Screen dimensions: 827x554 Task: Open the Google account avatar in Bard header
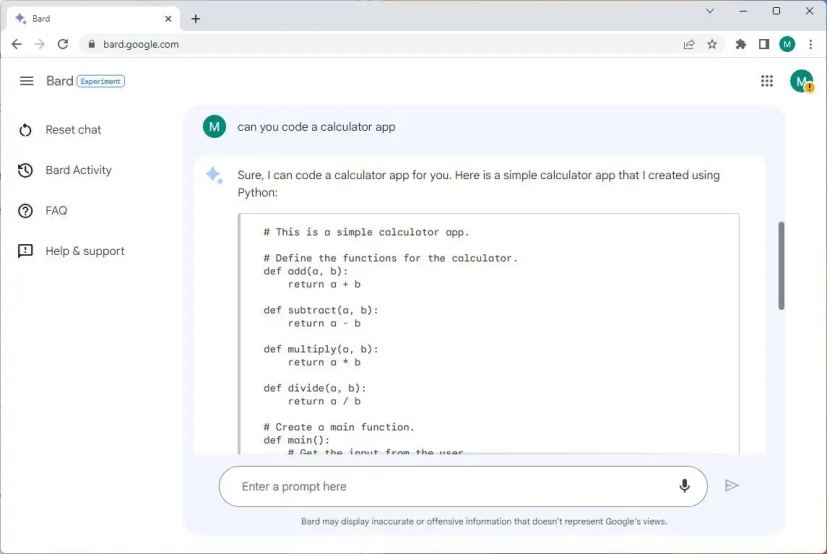tap(802, 81)
